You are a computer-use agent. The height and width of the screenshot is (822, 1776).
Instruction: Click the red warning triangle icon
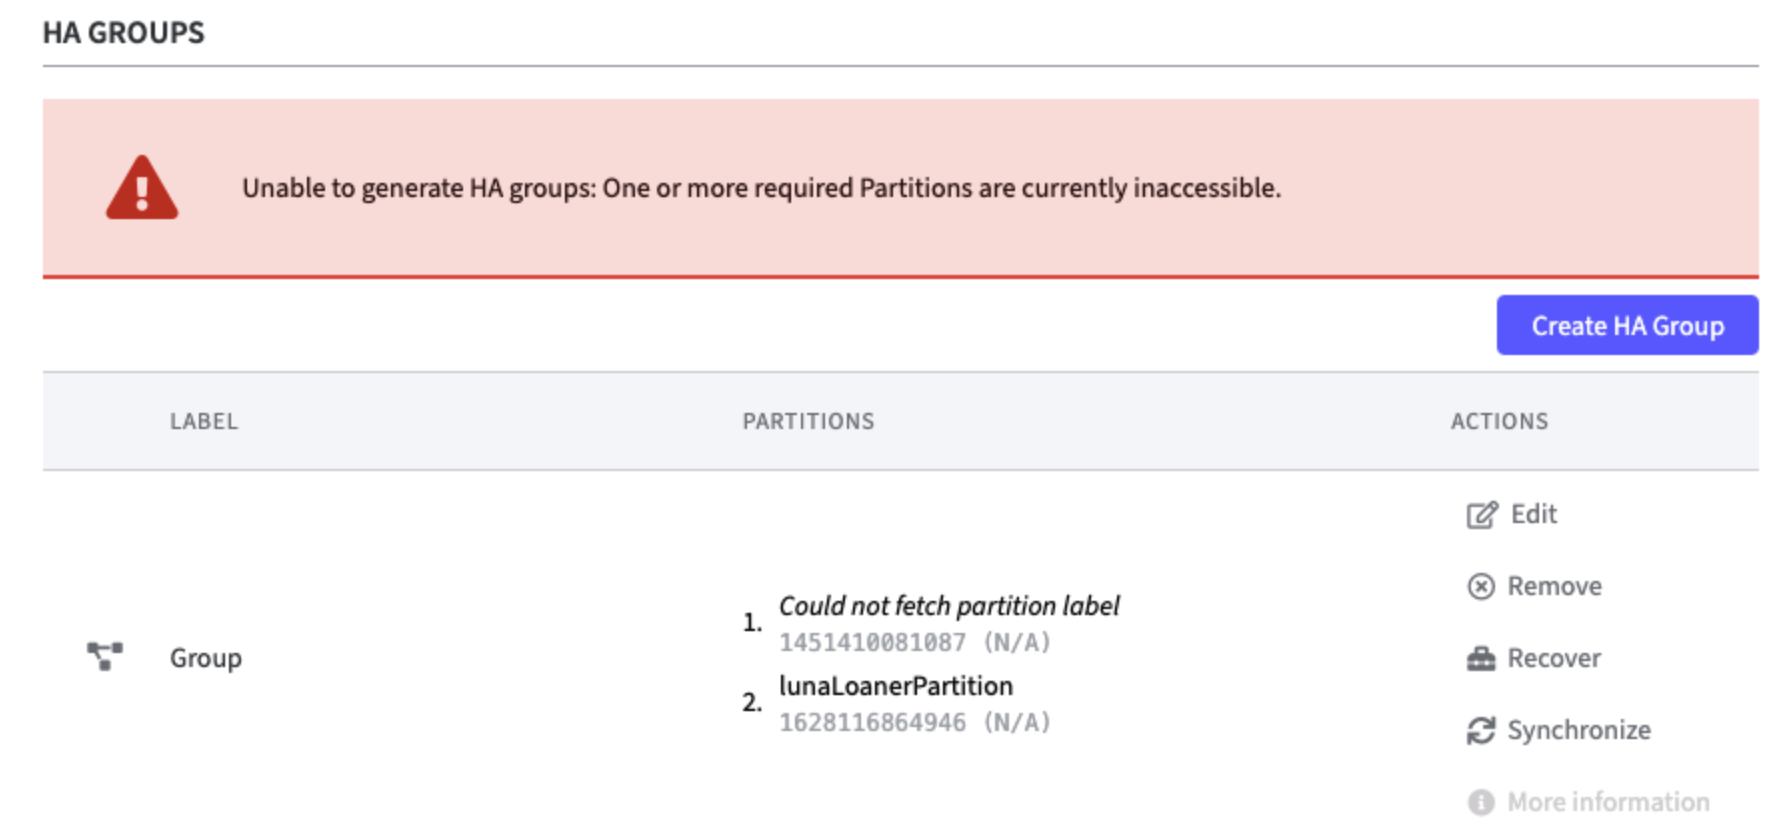[142, 188]
